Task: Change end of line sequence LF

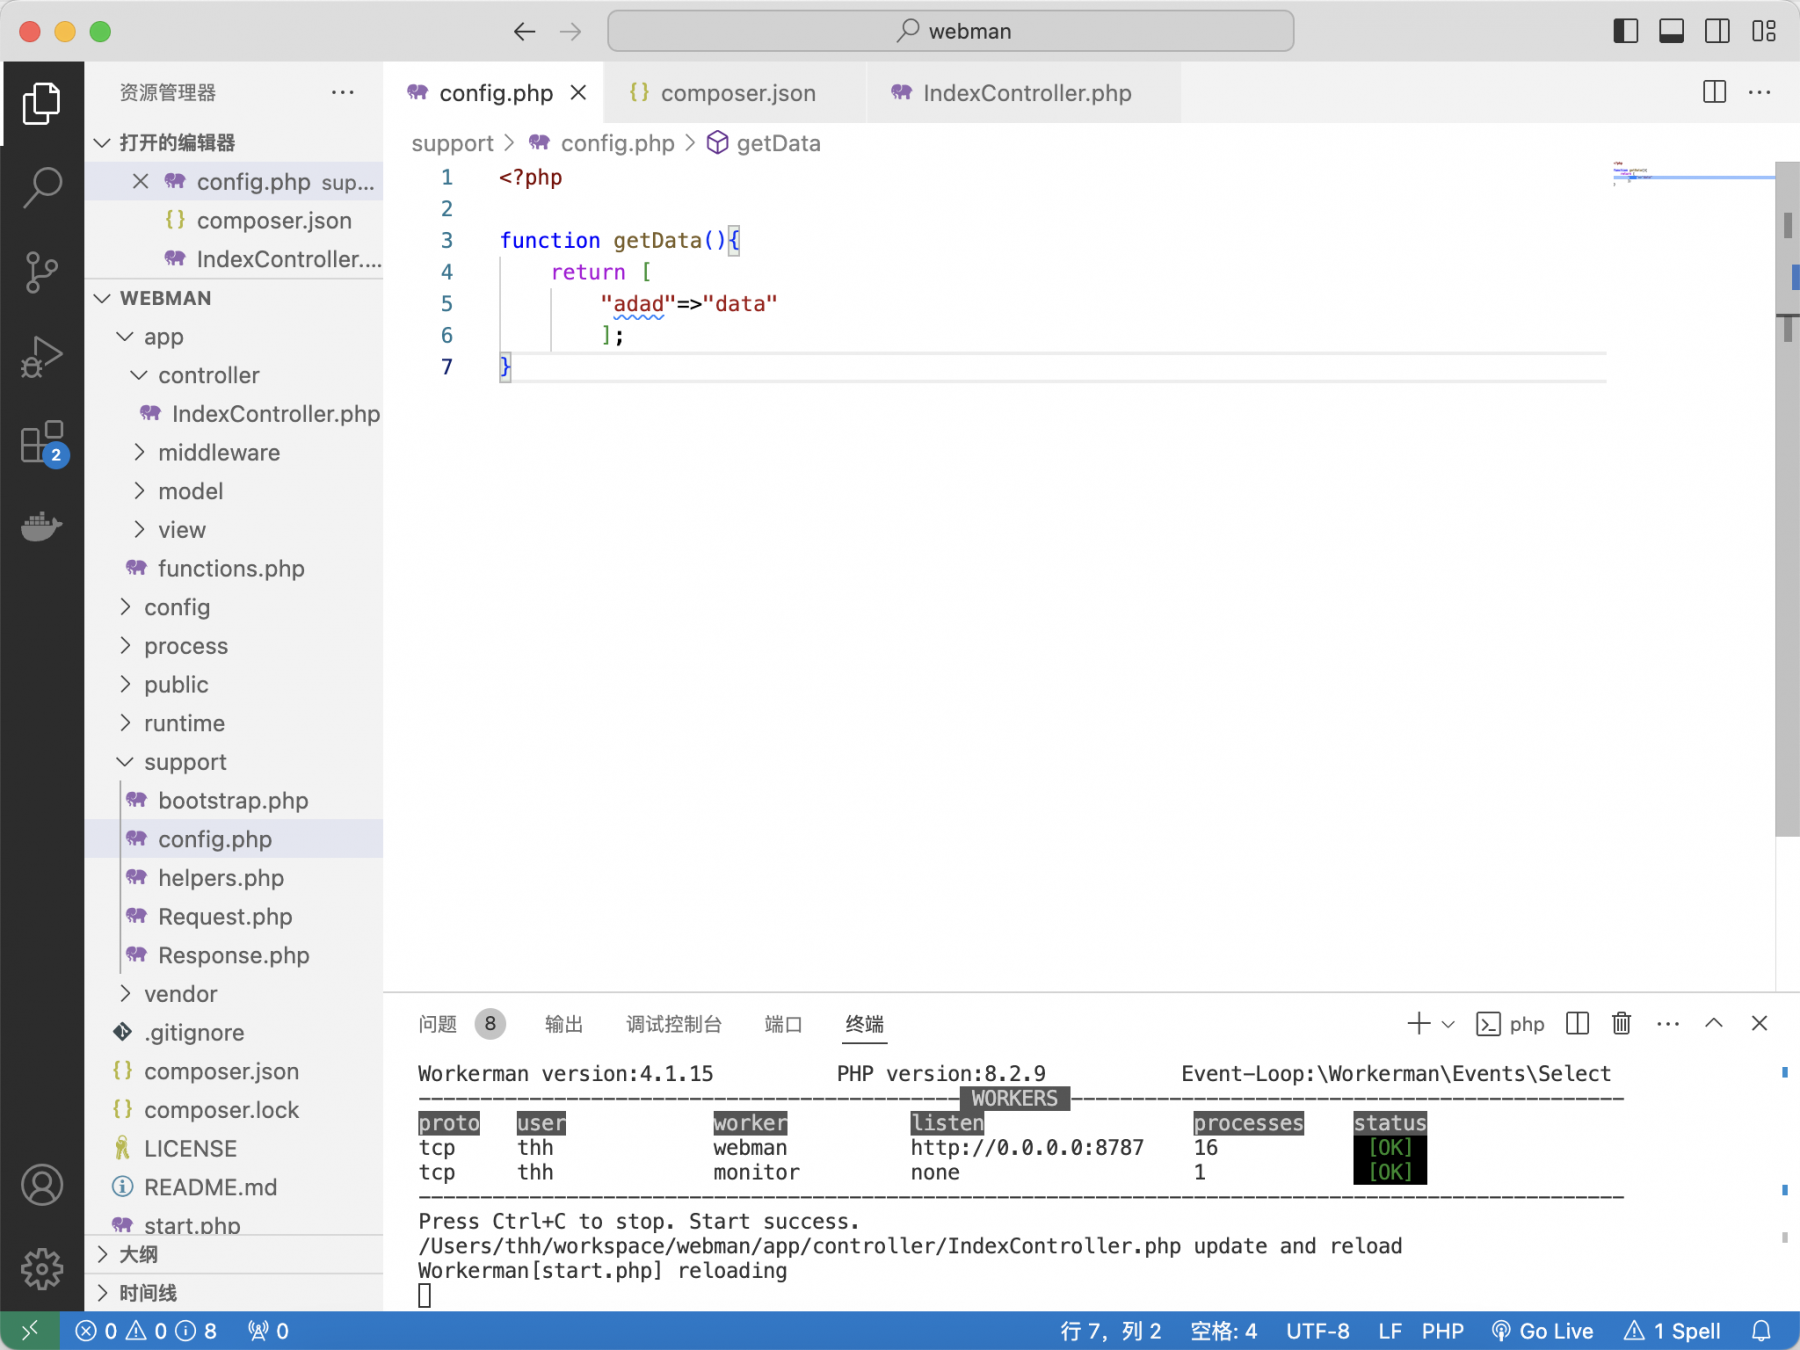Action: click(x=1389, y=1330)
